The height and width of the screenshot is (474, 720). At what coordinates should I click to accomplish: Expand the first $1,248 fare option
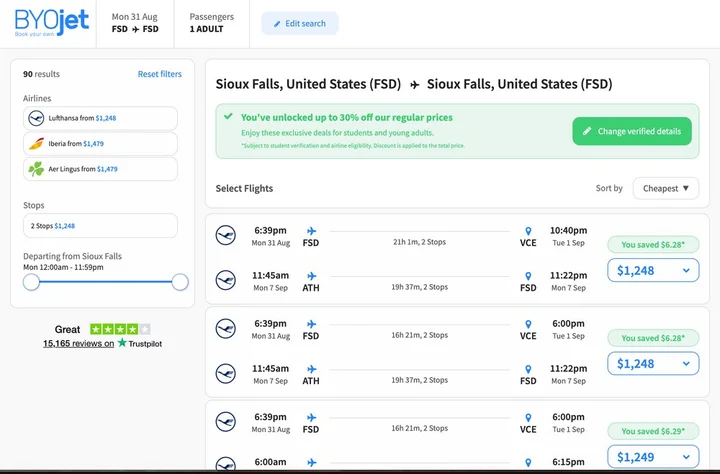pos(653,271)
